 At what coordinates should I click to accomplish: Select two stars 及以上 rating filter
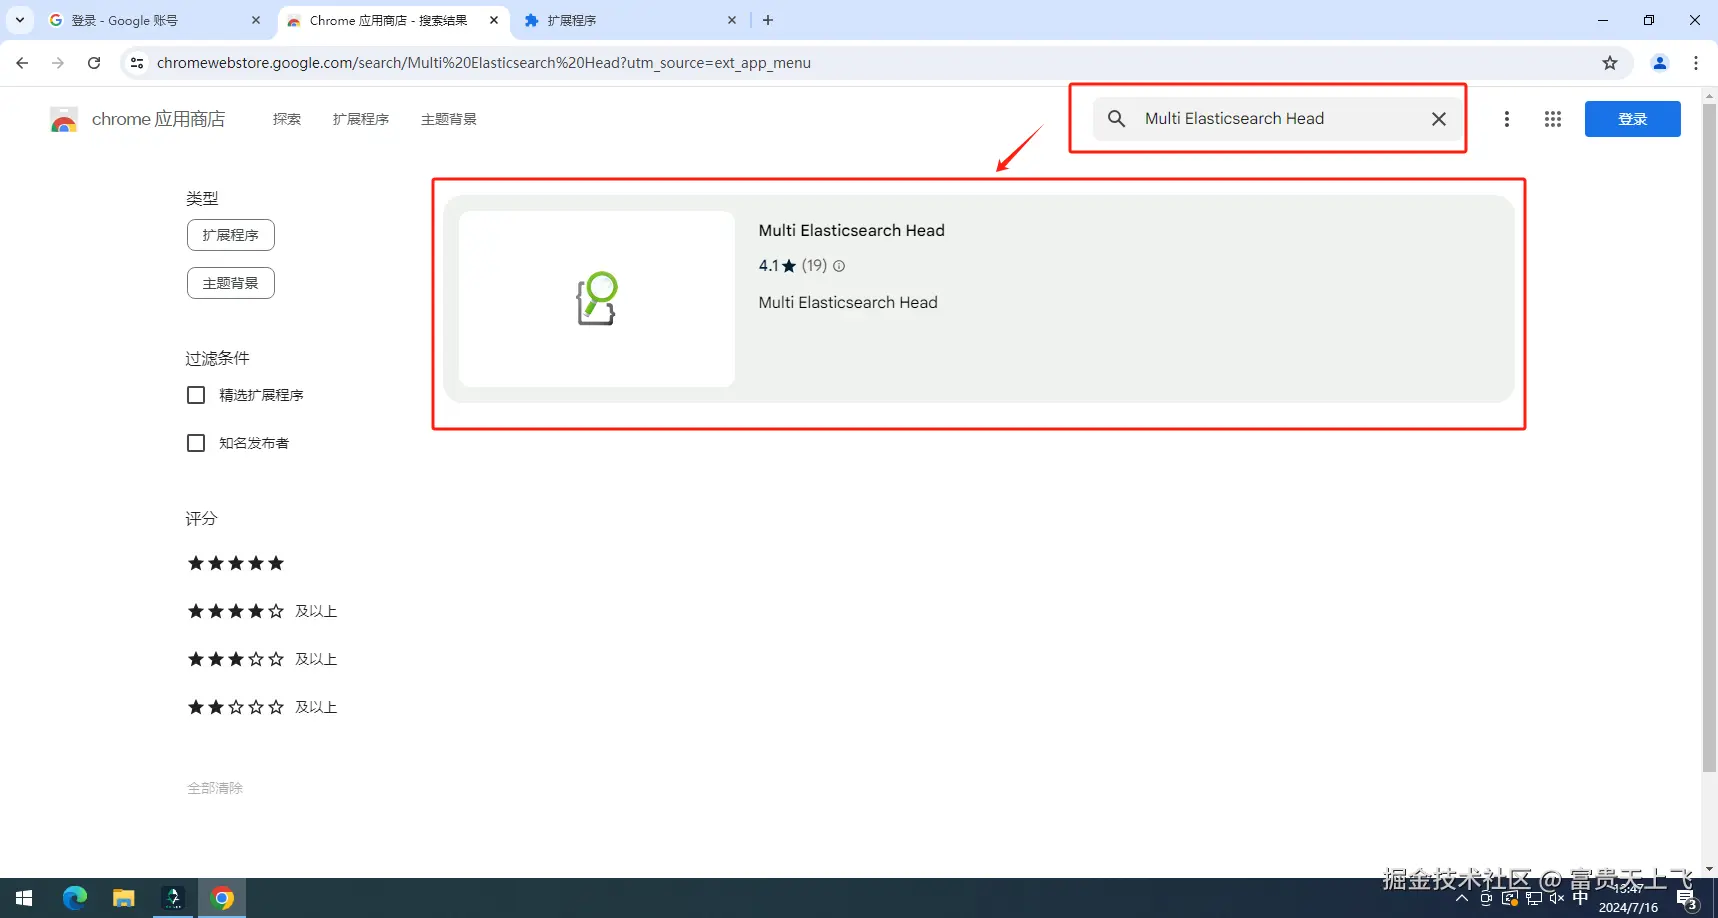click(x=262, y=707)
